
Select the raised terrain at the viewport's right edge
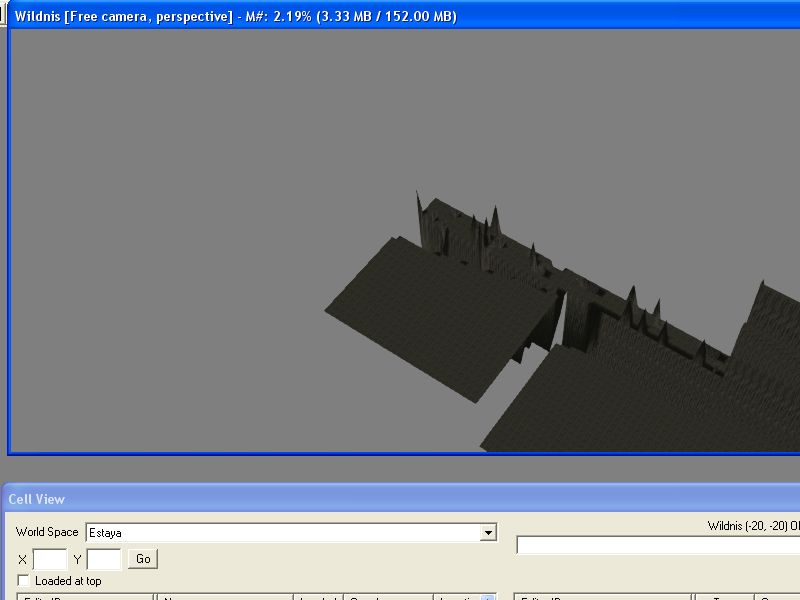770,320
